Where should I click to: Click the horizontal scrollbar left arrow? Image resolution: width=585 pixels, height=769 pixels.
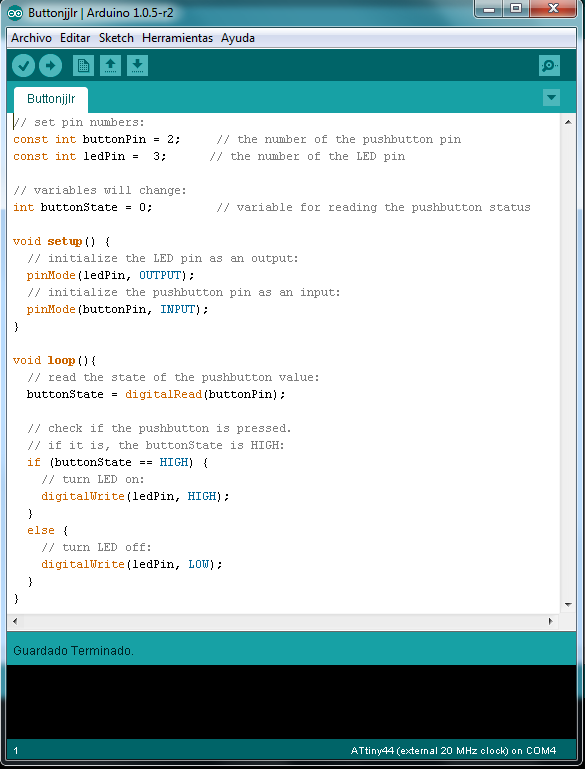(x=15, y=621)
